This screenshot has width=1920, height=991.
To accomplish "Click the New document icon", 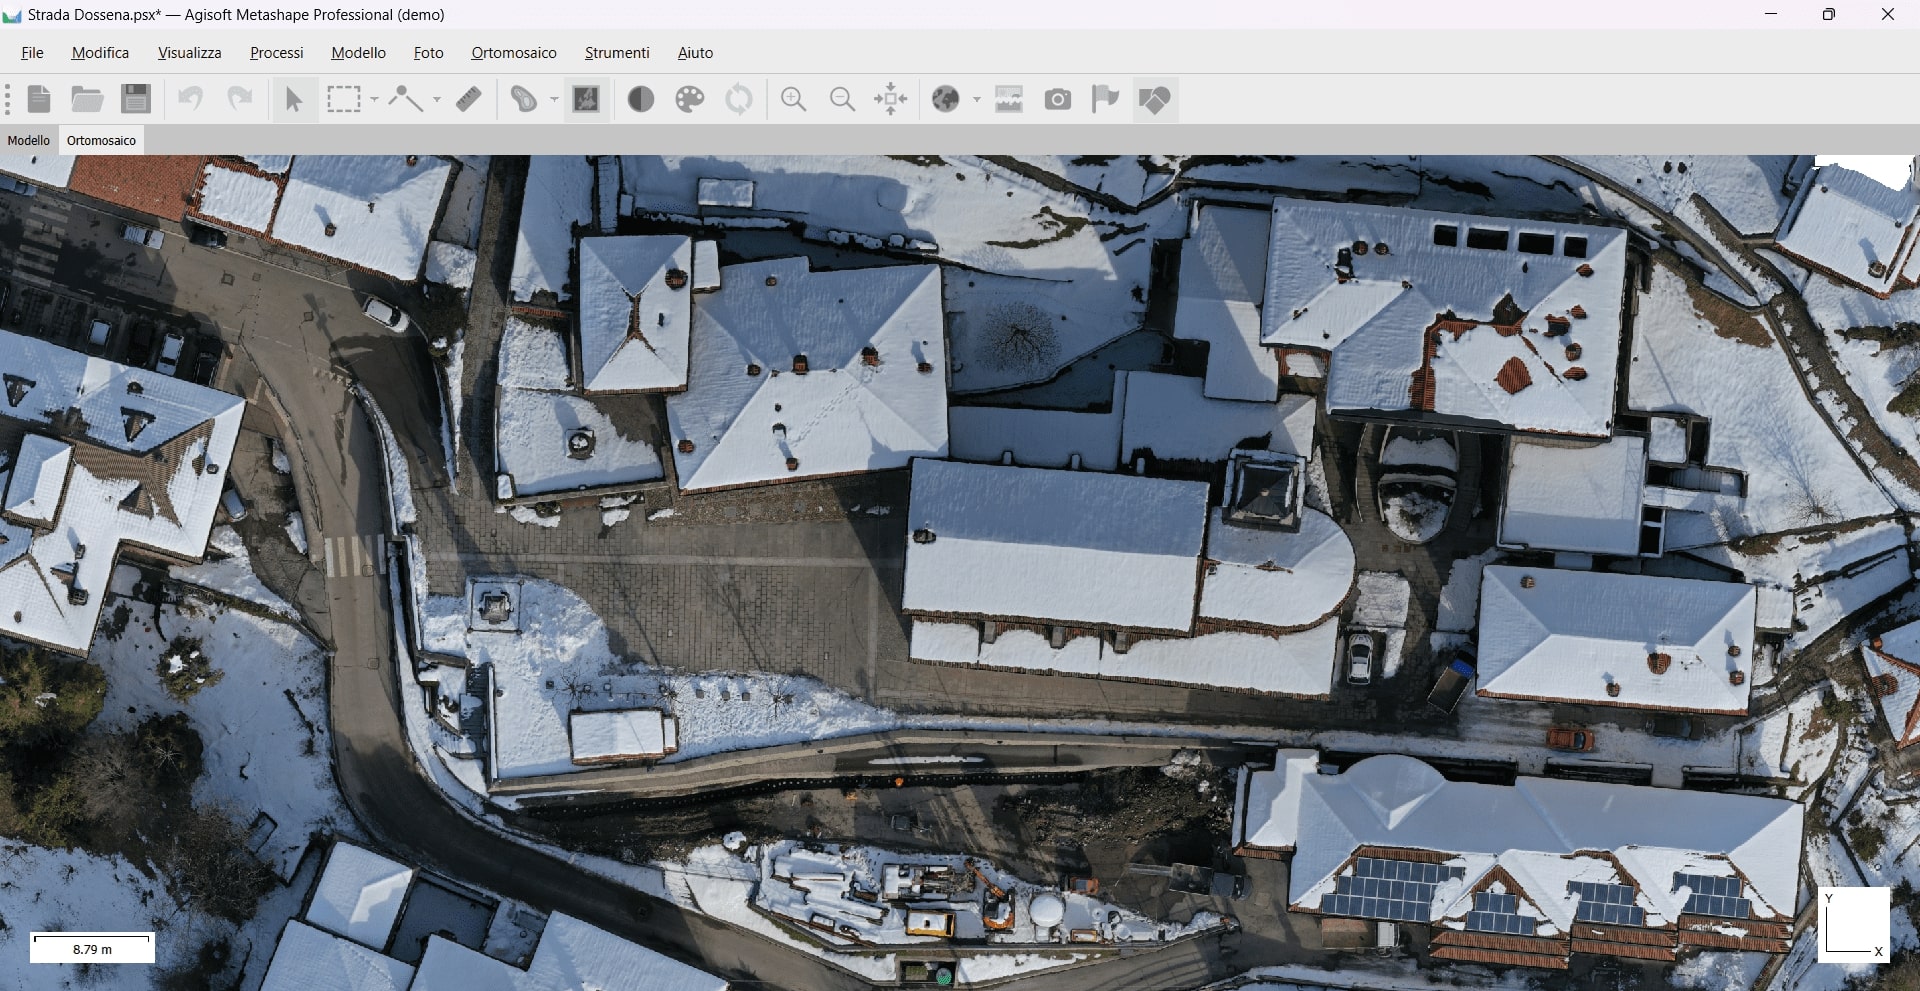I will pos(39,99).
